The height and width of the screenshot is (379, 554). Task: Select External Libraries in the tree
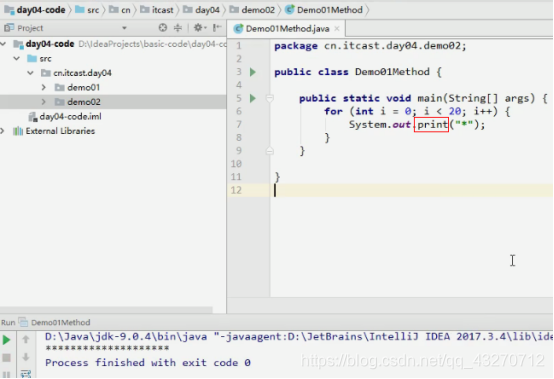(60, 131)
